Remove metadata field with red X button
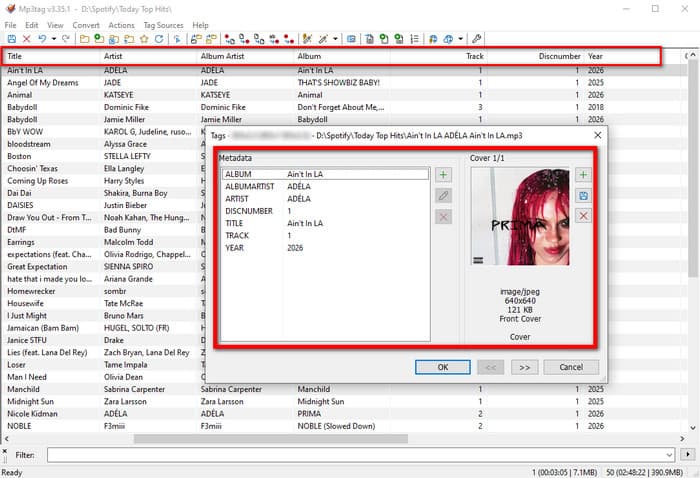The image size is (700, 478). click(443, 217)
